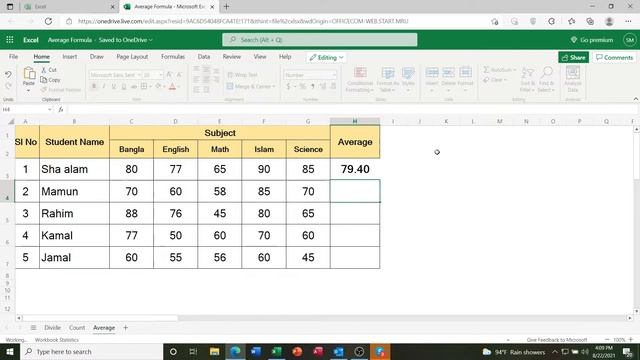Screen dimensions: 640x360
Task: Click the Delete cells icon
Action: click(448, 73)
